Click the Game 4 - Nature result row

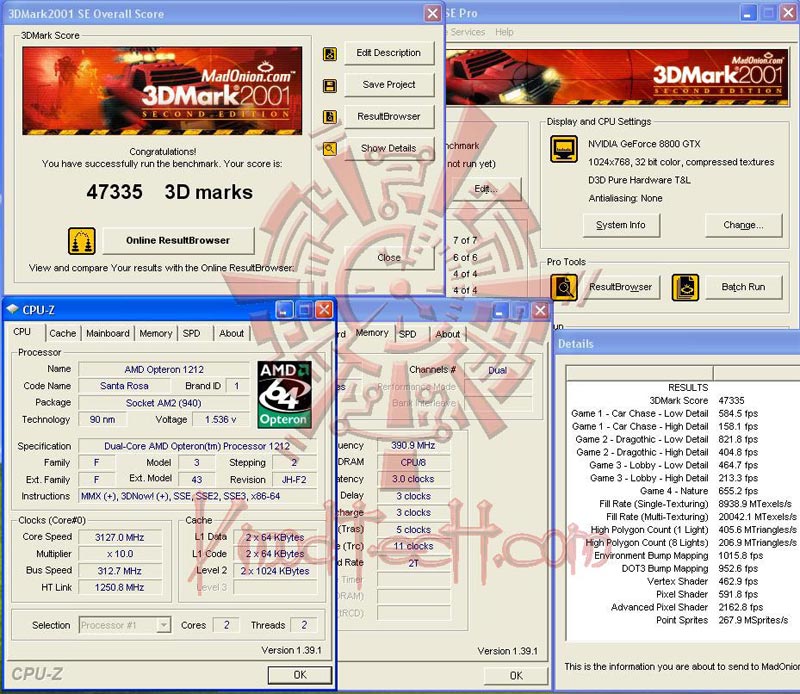(682, 491)
